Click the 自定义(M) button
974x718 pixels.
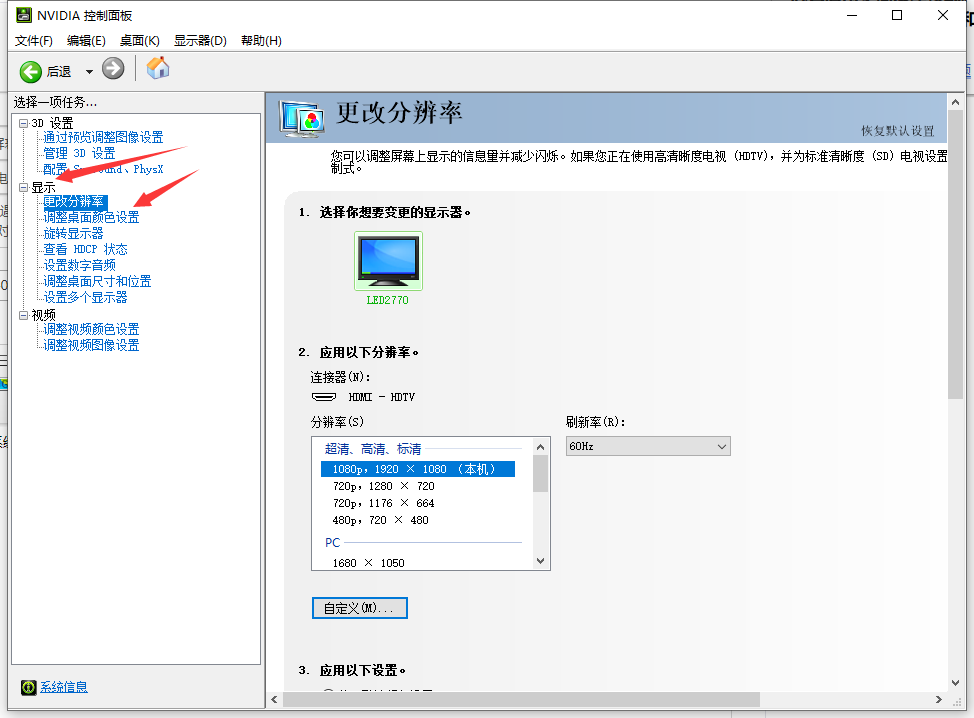click(x=359, y=607)
